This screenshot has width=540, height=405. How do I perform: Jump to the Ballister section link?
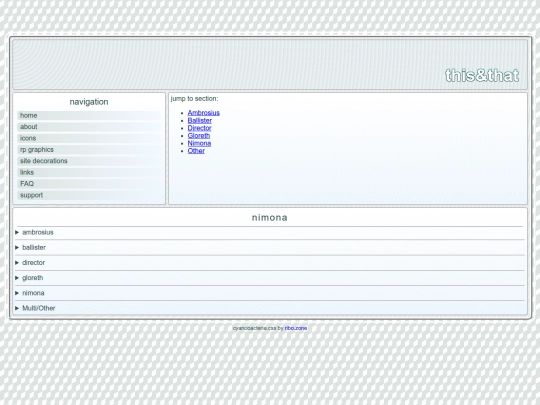coord(200,120)
